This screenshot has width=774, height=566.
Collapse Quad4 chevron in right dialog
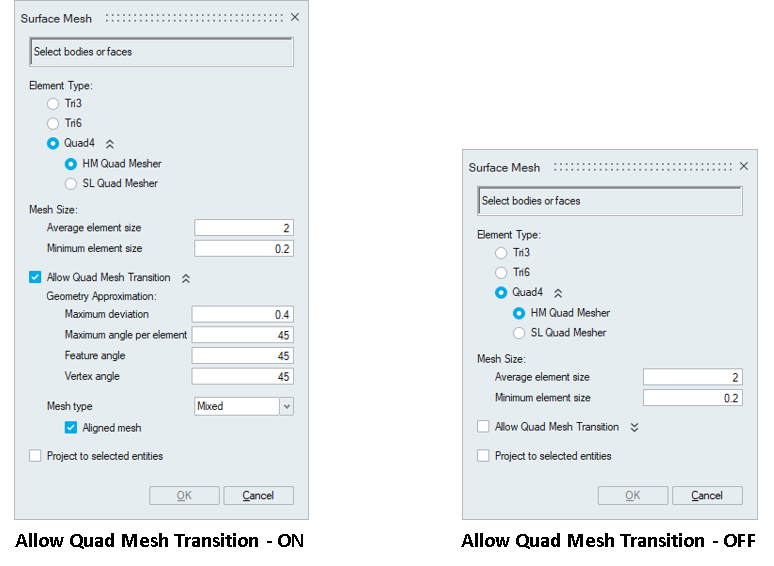coord(558,293)
